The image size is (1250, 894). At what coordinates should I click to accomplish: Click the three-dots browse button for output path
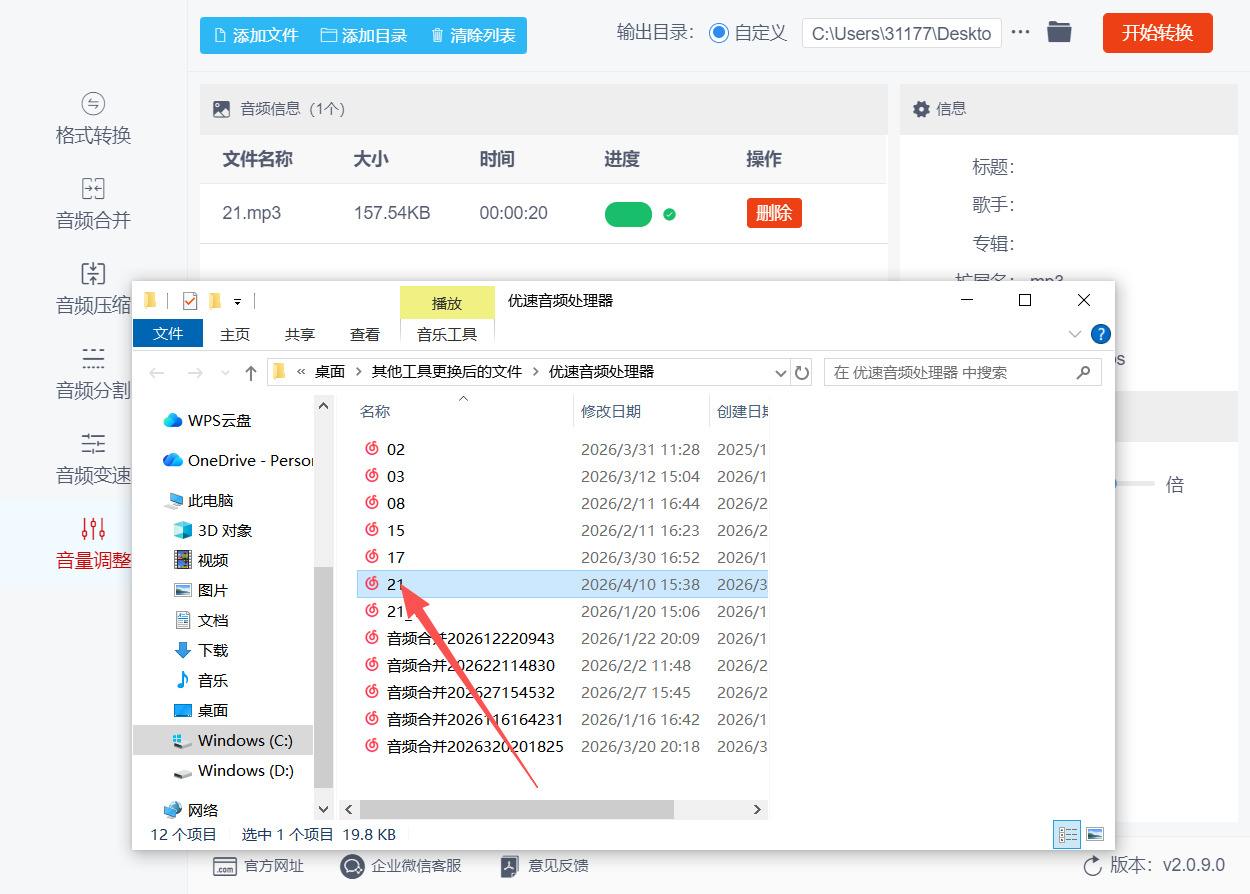click(1020, 33)
